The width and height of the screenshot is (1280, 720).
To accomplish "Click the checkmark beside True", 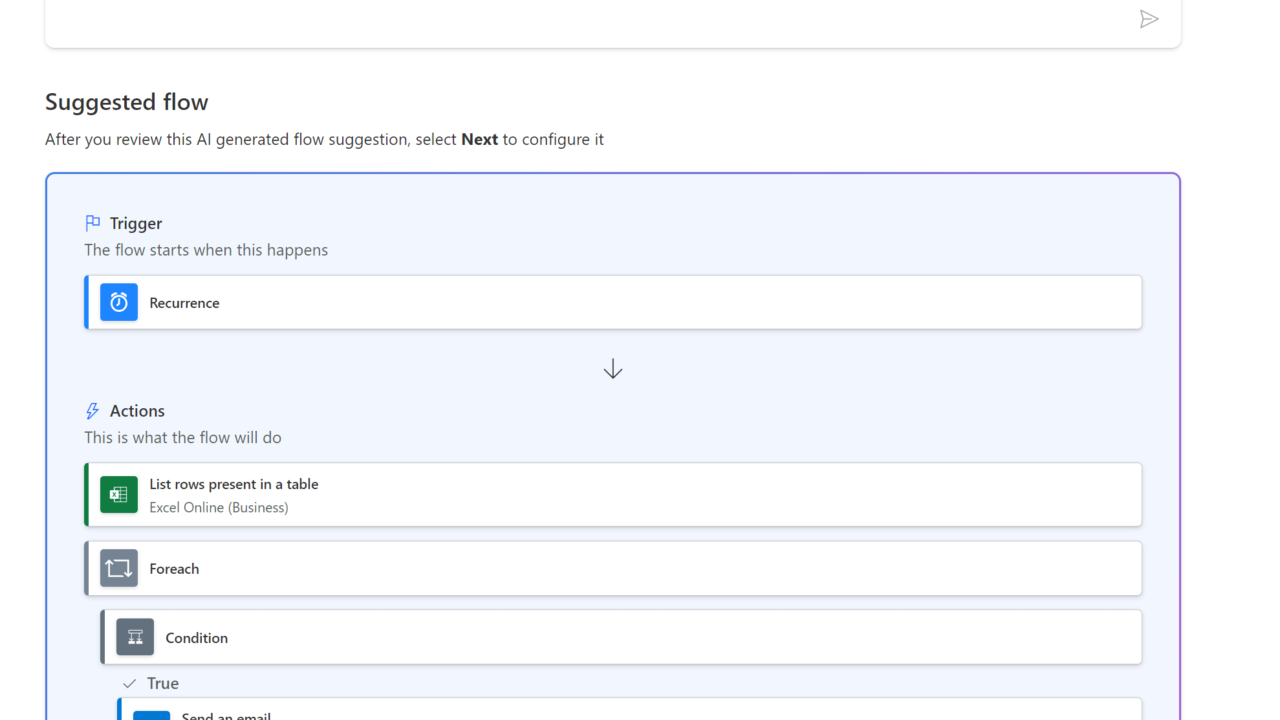I will click(129, 684).
